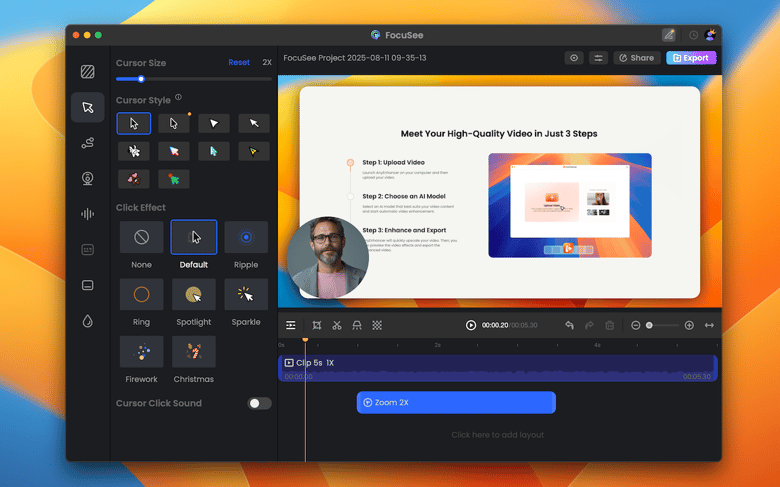Viewport: 780px width, 487px height.
Task: Pick the white solid pointer cursor style
Action: [214, 123]
